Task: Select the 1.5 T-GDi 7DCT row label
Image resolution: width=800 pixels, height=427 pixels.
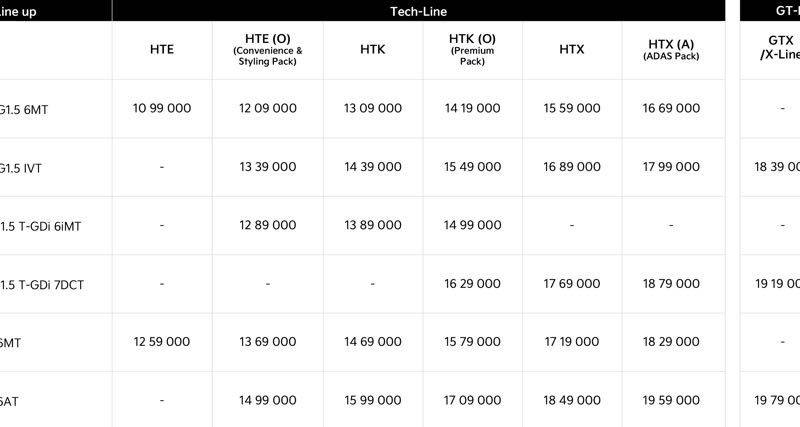Action: click(42, 284)
